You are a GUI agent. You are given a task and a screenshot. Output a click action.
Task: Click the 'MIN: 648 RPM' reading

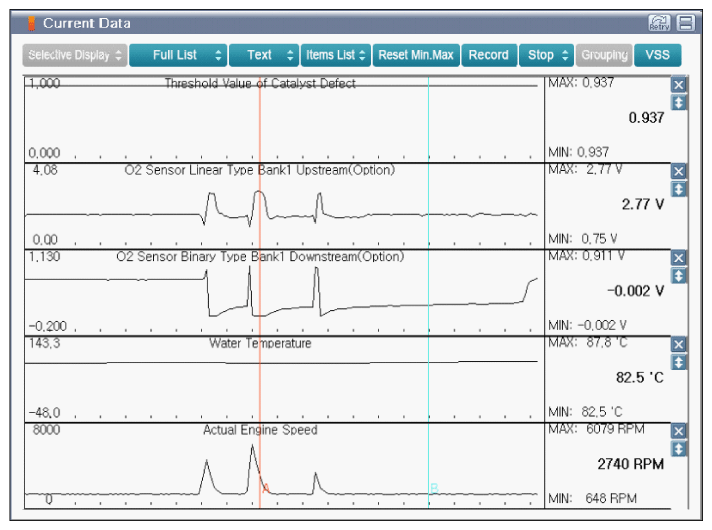point(593,498)
